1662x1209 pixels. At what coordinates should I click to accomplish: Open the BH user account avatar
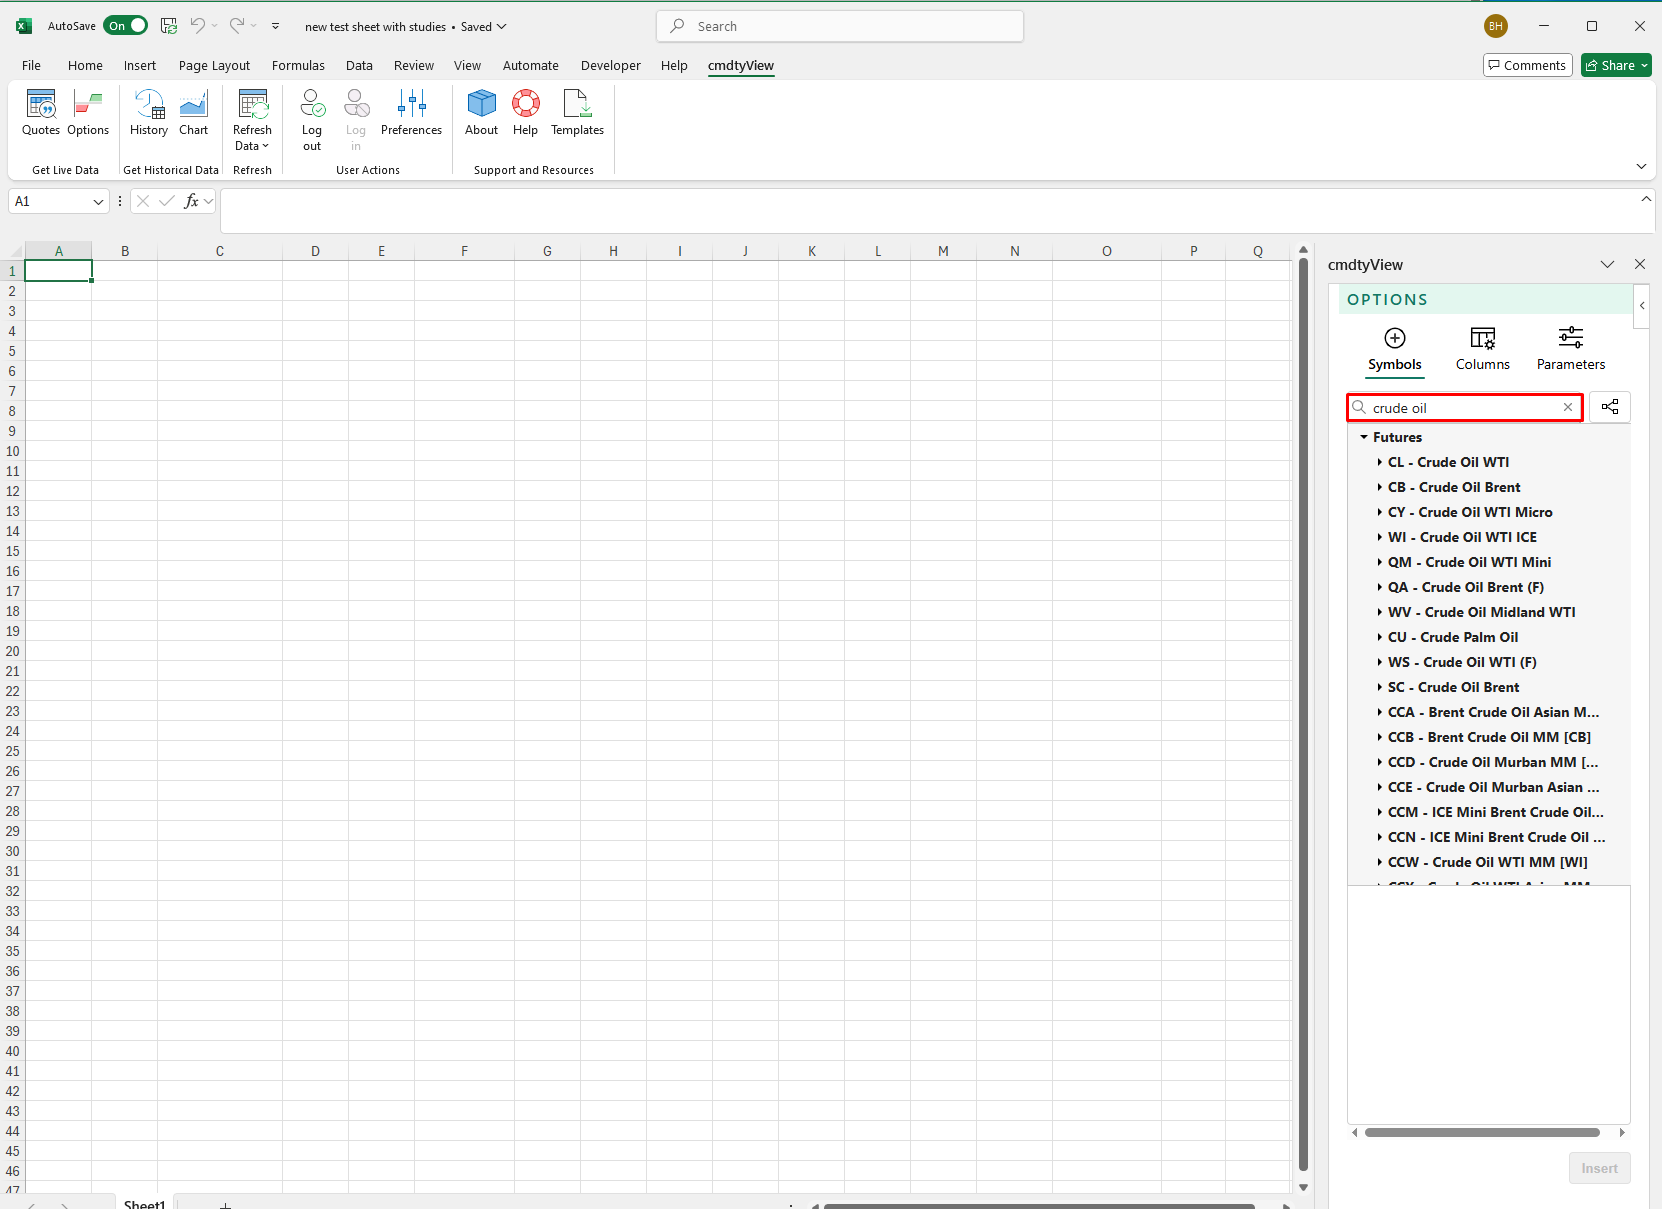[1495, 26]
